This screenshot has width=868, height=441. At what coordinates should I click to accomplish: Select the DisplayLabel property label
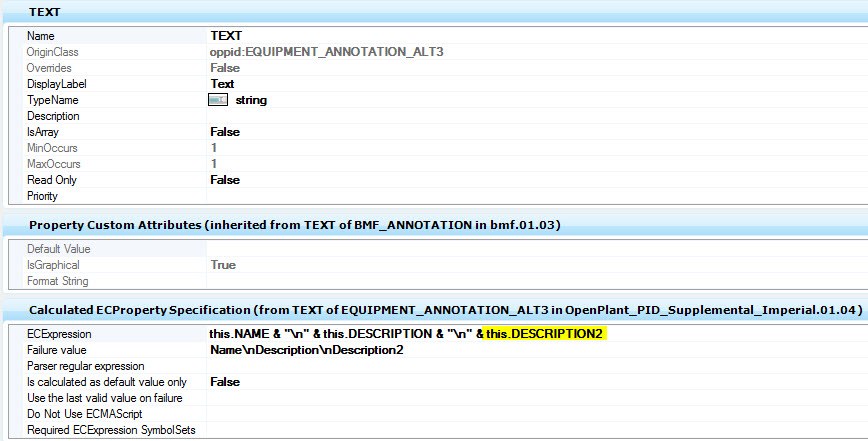(56, 84)
